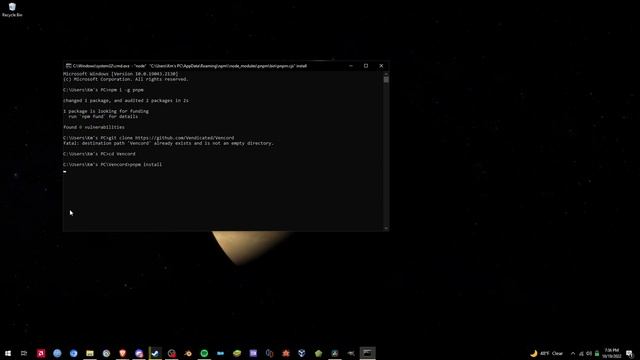Click the 'npm i -g pnpm' command line
Viewport: 640px width, 360px height.
click(x=103, y=90)
